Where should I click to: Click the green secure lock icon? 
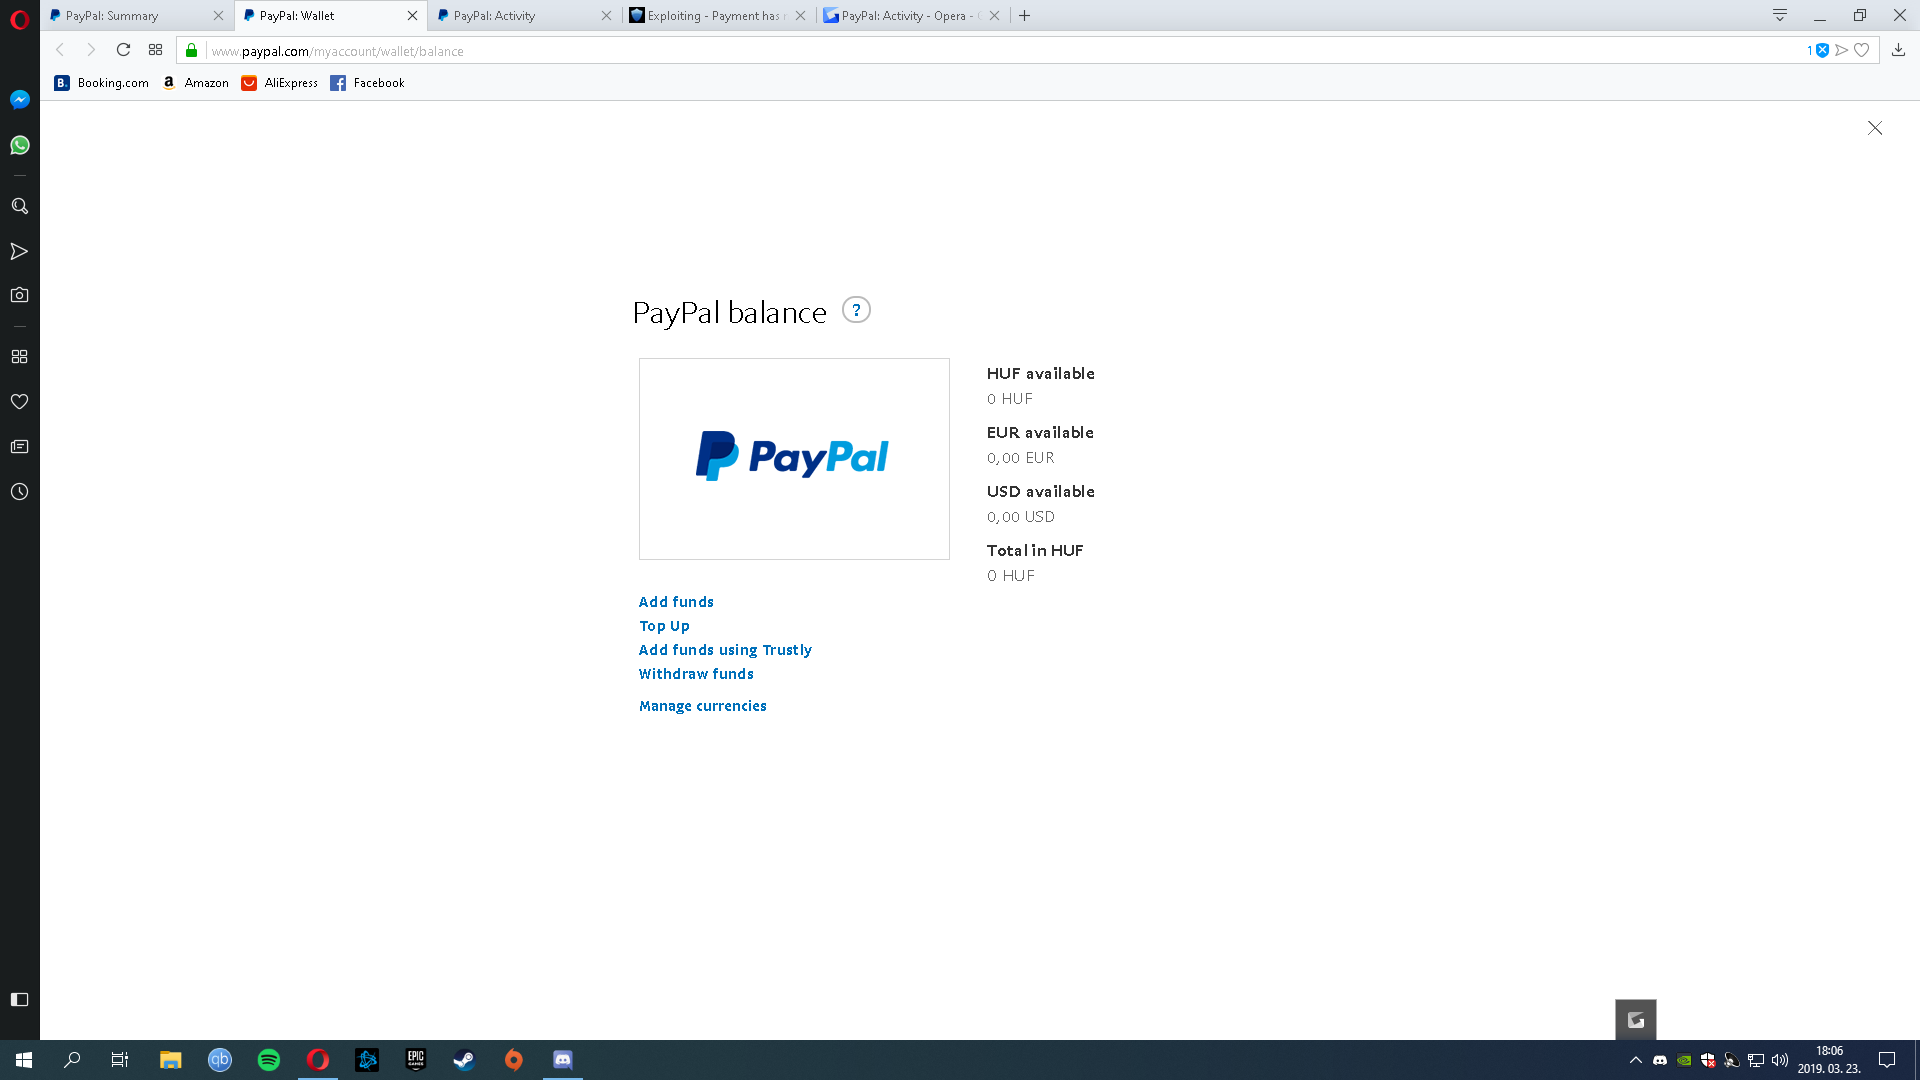[192, 50]
